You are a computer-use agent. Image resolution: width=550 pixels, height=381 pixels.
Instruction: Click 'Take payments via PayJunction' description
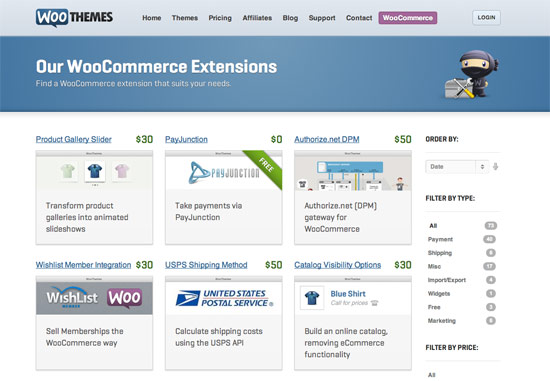208,212
